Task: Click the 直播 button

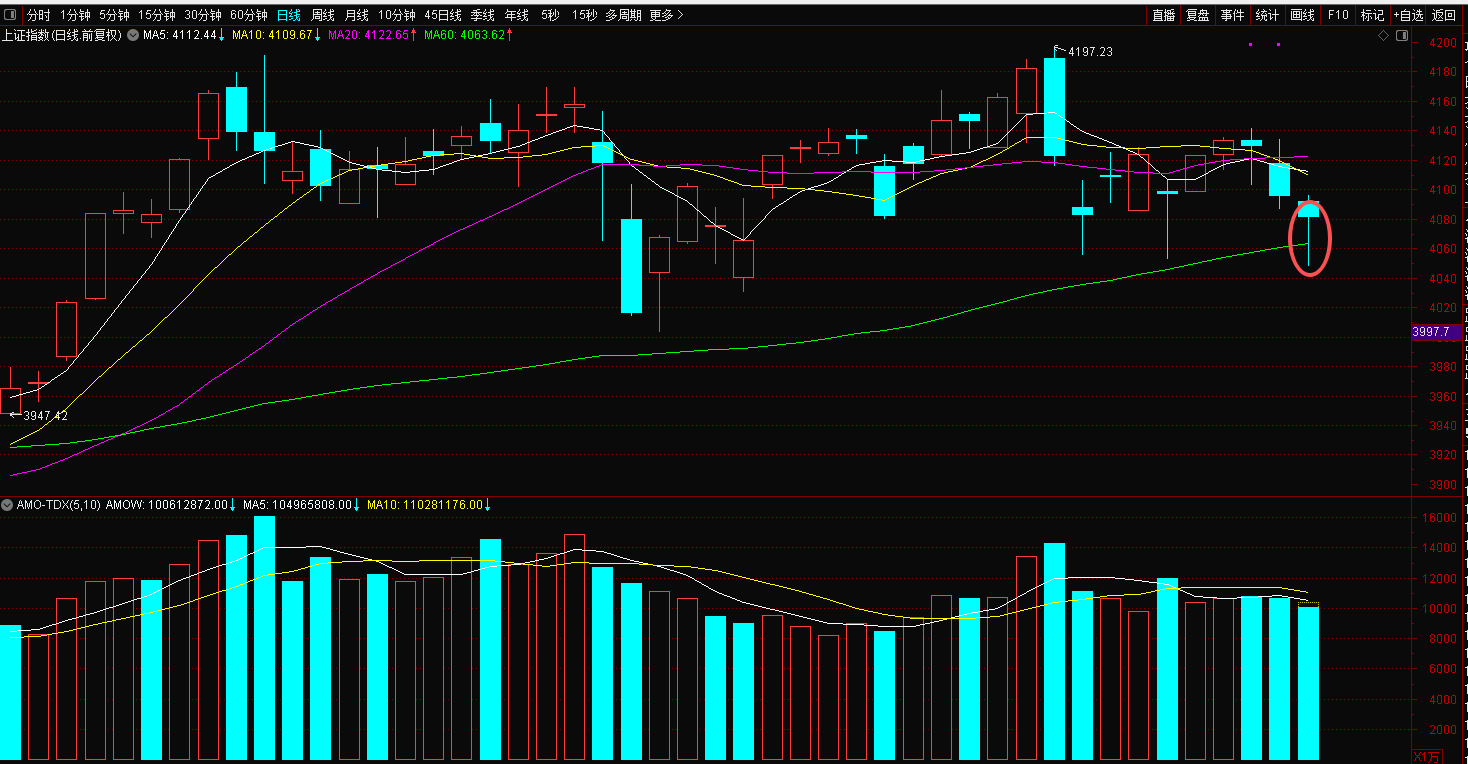Action: [x=1163, y=15]
